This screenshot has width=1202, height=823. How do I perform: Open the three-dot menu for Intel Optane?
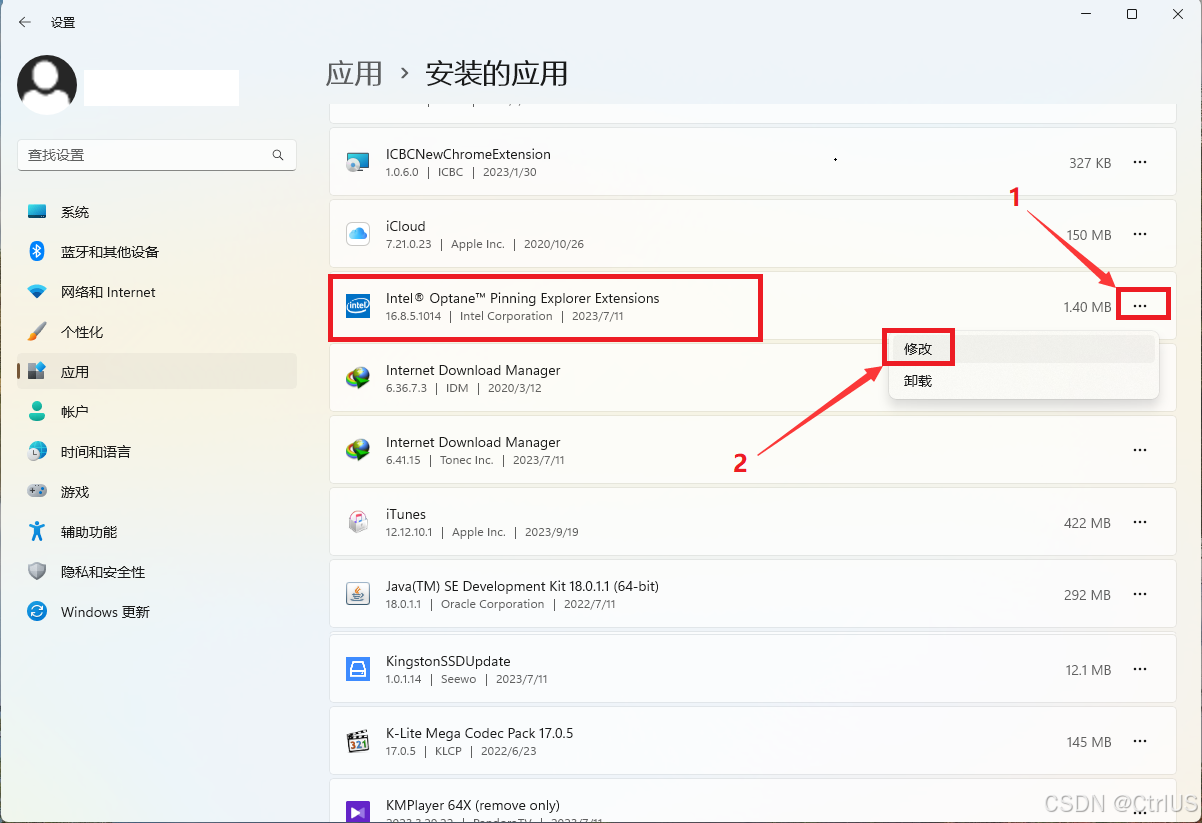[1140, 306]
